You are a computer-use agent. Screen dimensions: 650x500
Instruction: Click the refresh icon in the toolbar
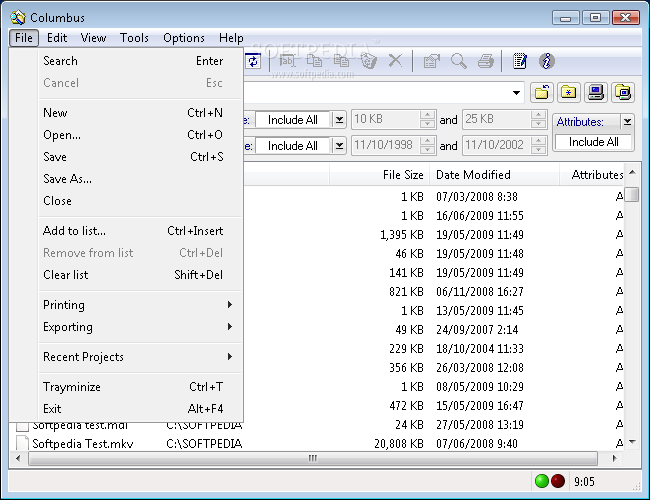pyautogui.click(x=252, y=61)
